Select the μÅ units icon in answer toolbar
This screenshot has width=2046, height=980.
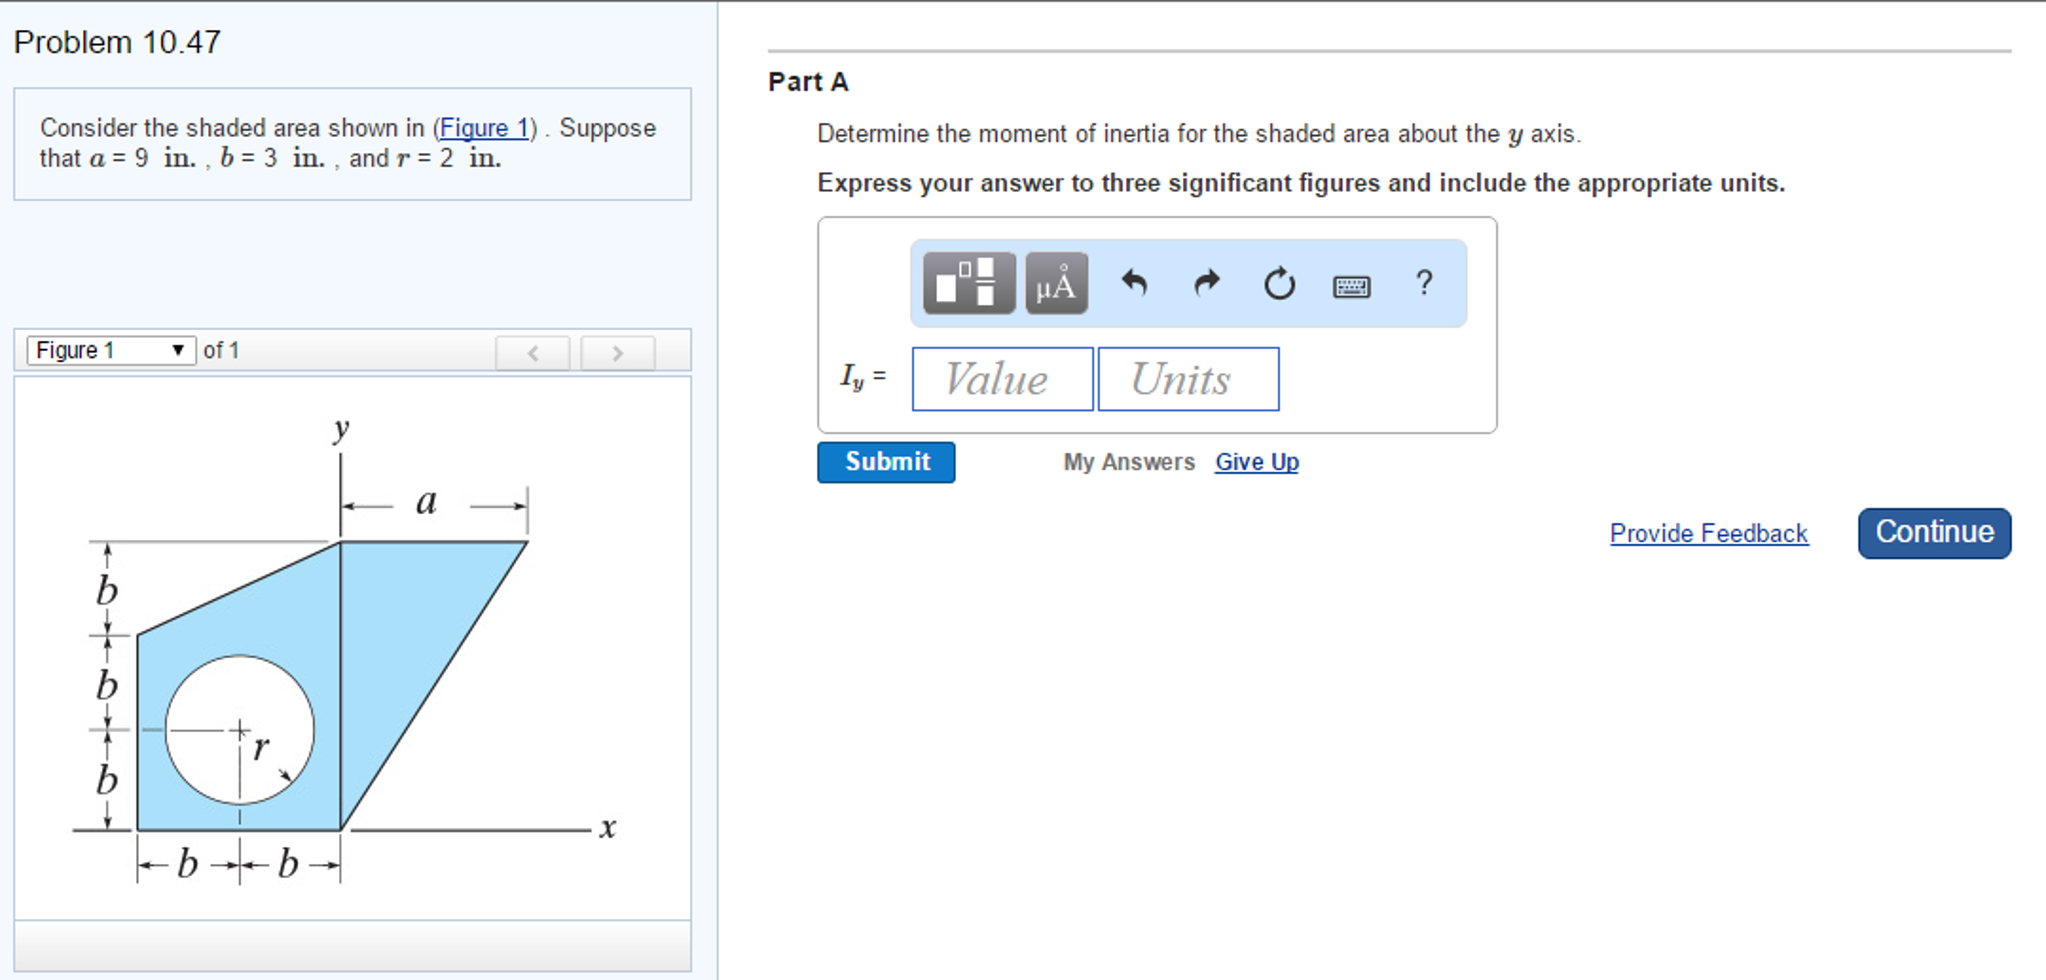(x=1055, y=283)
